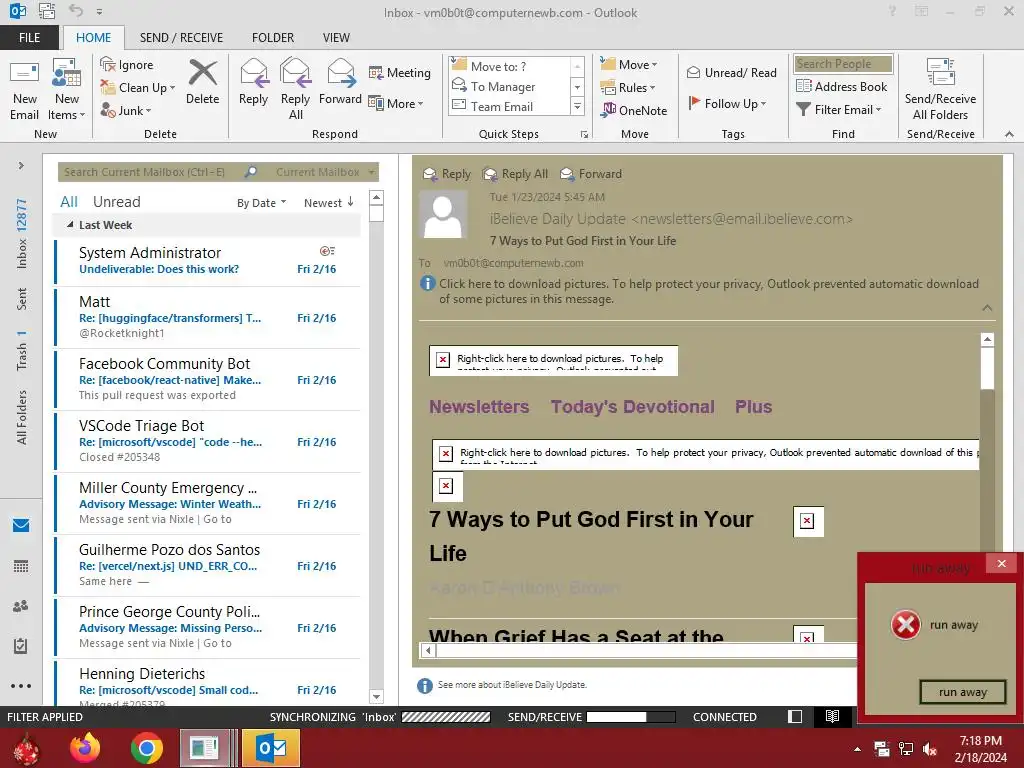
Task: Open the Tasks view icon
Action: [x=21, y=646]
